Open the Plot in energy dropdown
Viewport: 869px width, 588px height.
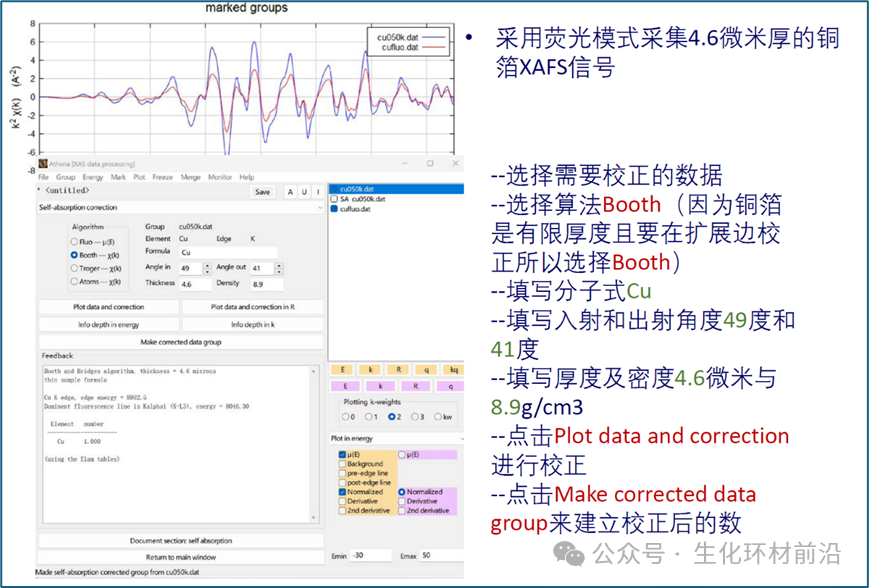point(397,438)
